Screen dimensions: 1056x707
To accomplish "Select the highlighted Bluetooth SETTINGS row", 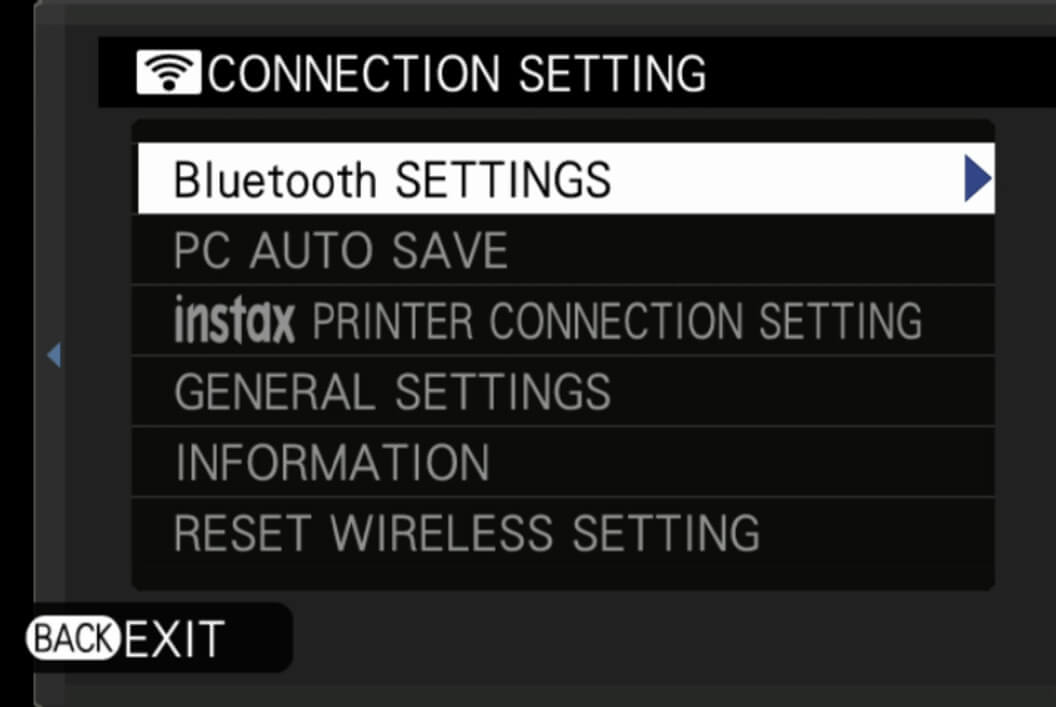I will (x=566, y=178).
